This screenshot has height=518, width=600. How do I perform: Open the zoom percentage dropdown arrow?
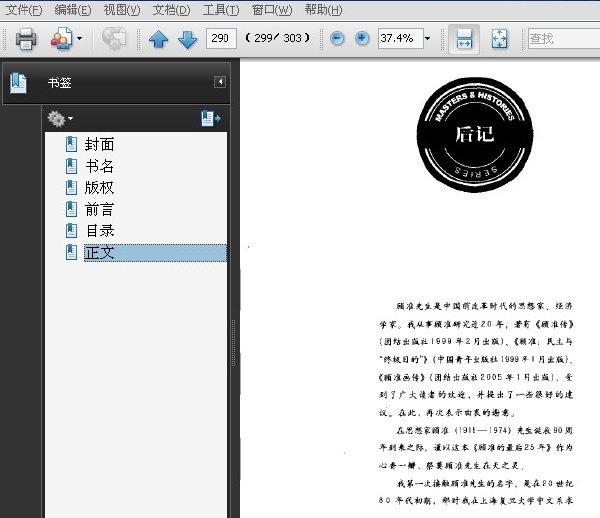pos(427,38)
